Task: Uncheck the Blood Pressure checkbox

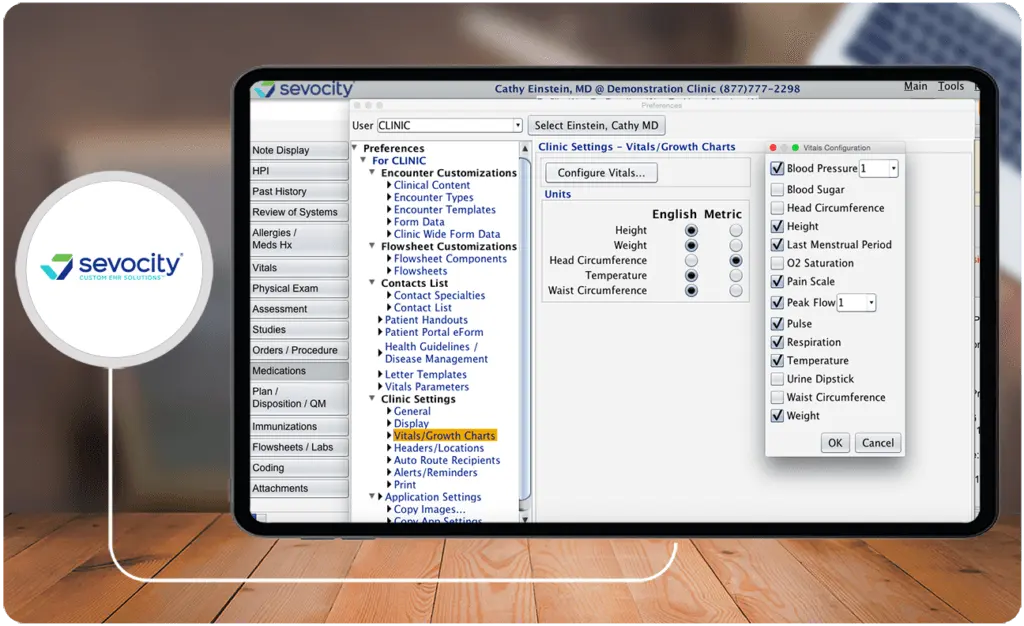Action: 777,168
